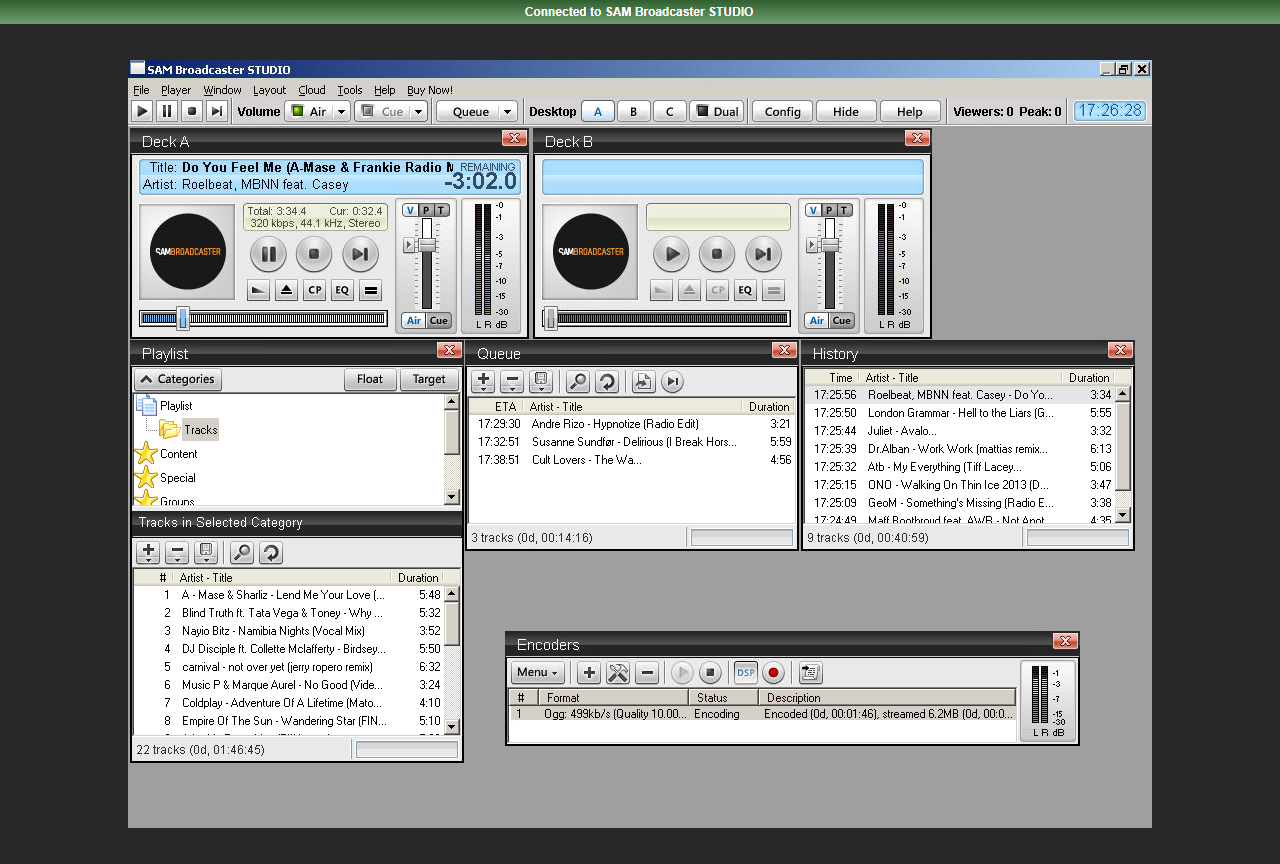The height and width of the screenshot is (864, 1280).
Task: Click the Float button in the Playlist panel
Action: pyautogui.click(x=369, y=379)
